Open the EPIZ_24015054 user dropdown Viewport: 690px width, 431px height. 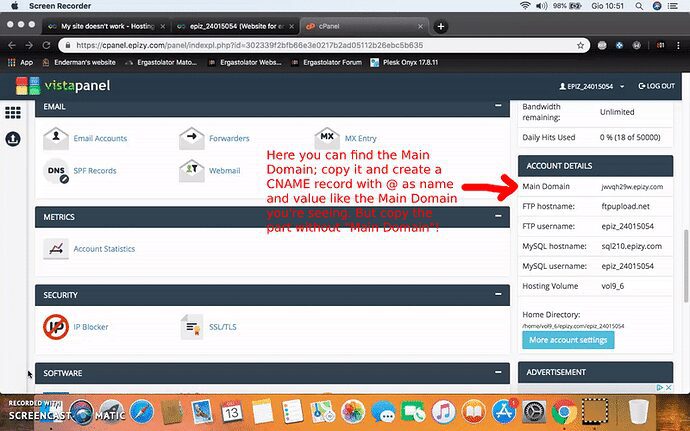(x=591, y=86)
